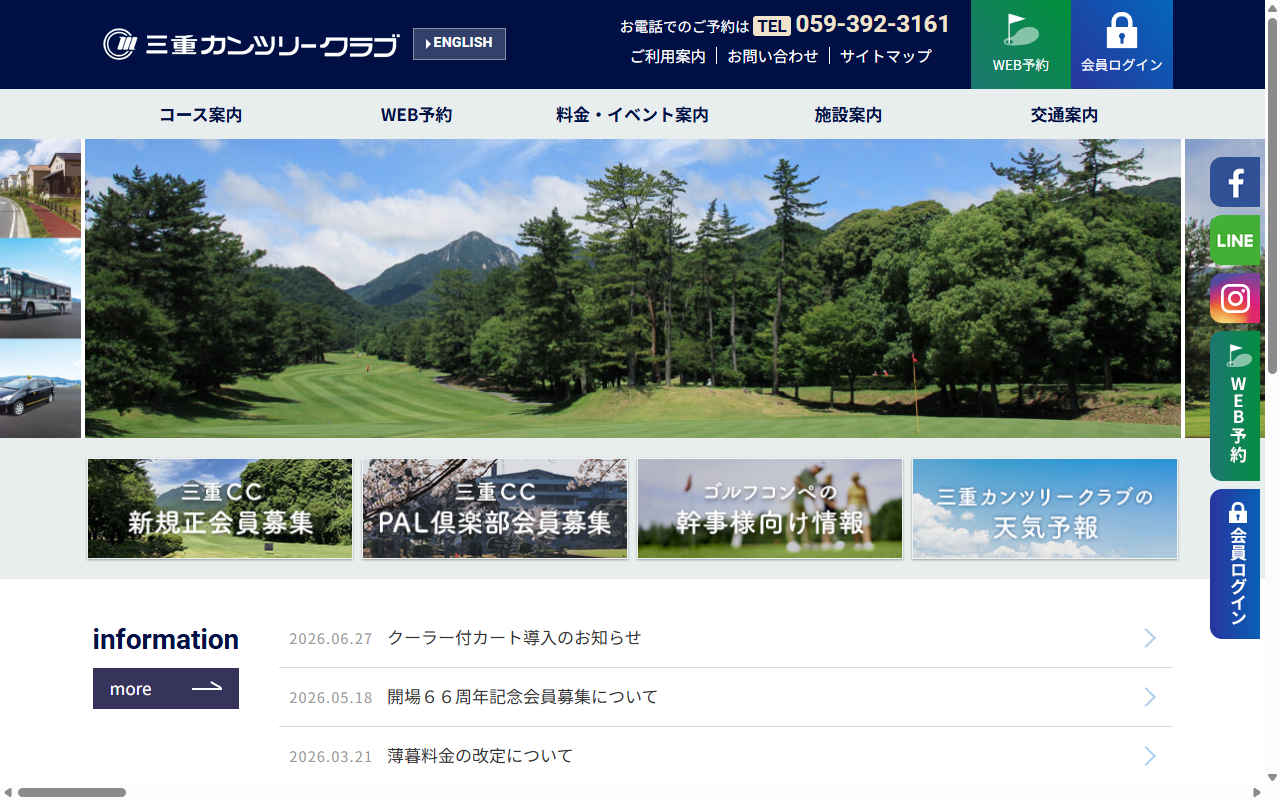
Task: Click the 2026.03.21 news date
Action: click(x=330, y=757)
